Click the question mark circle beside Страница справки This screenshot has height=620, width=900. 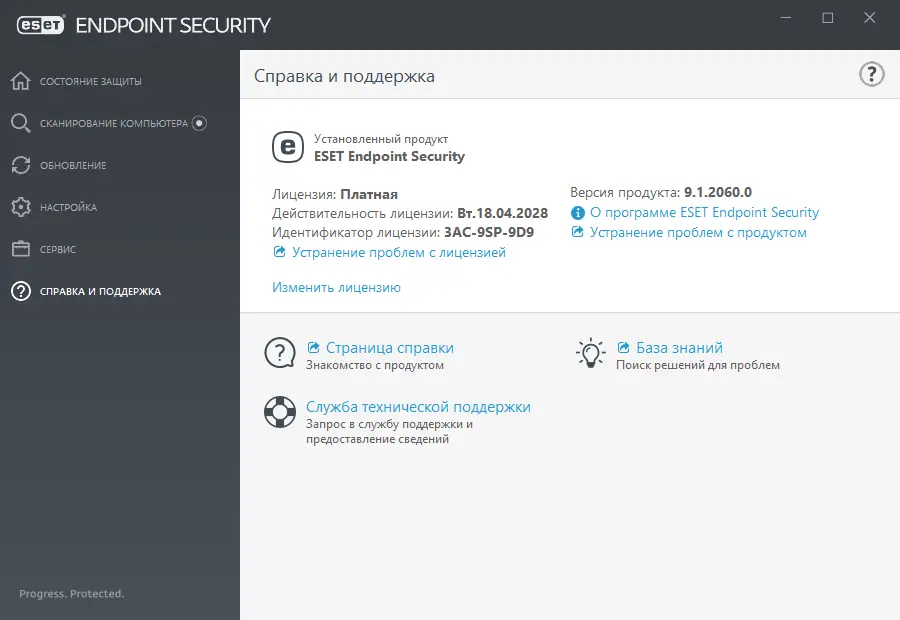coord(279,353)
